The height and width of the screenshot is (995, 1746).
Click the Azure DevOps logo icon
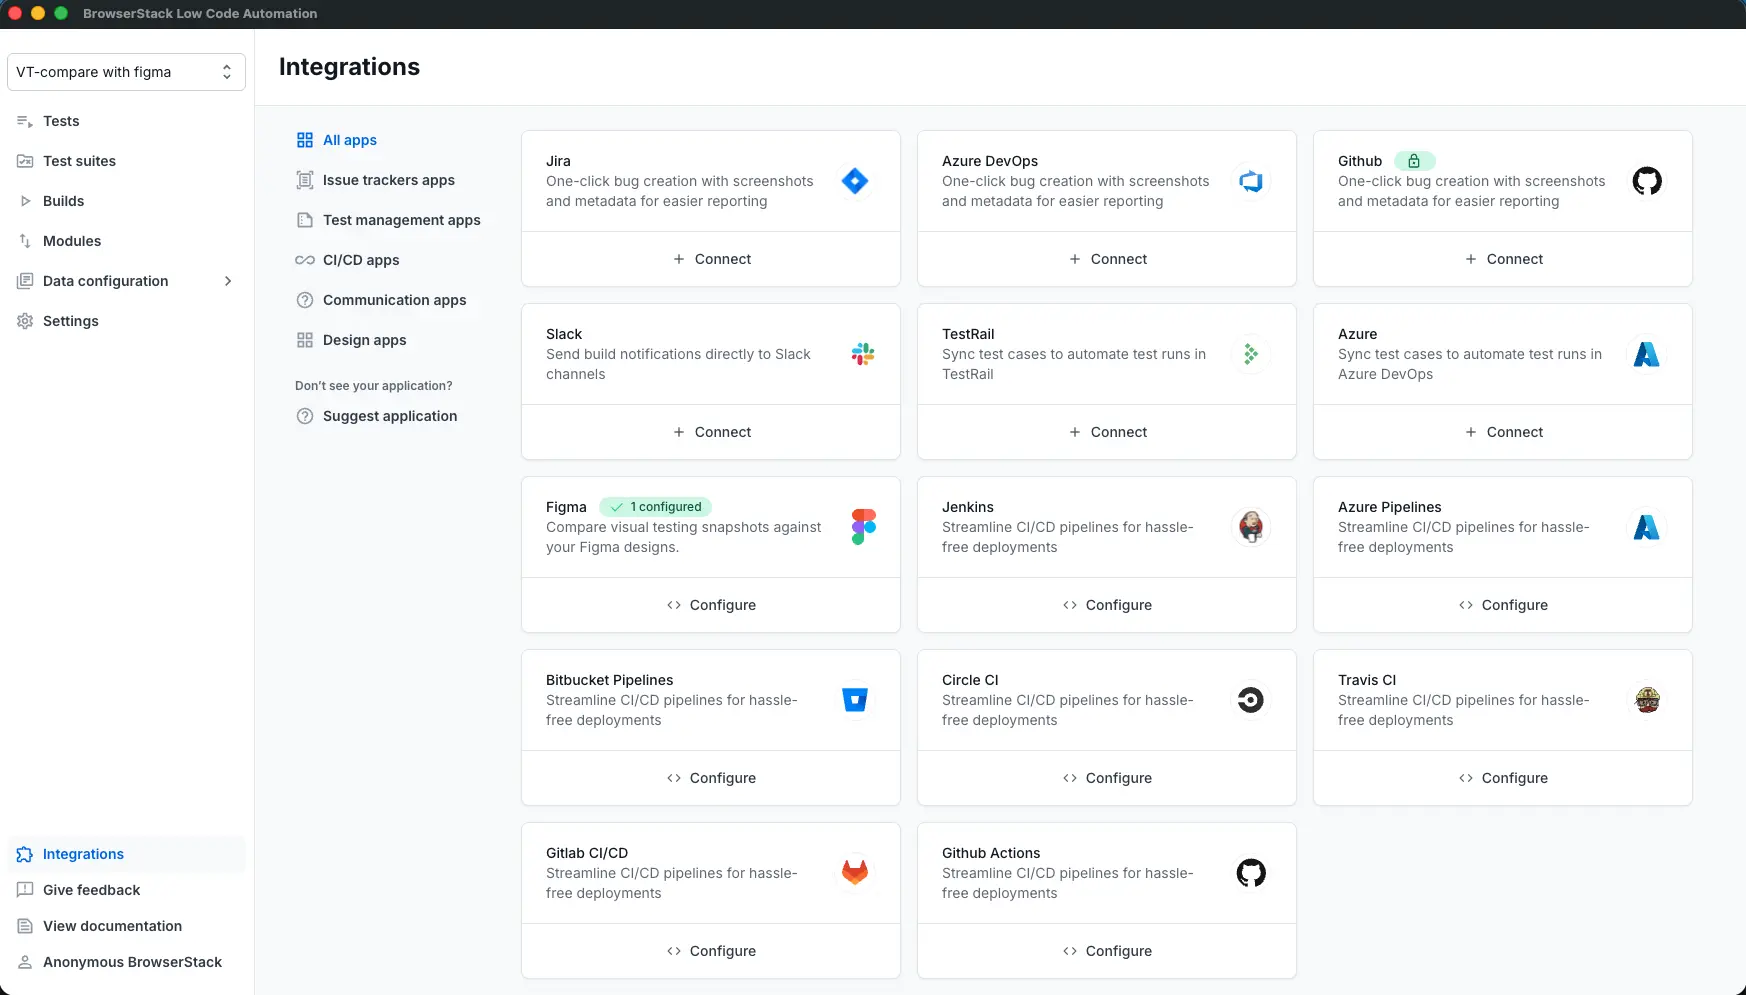1251,181
